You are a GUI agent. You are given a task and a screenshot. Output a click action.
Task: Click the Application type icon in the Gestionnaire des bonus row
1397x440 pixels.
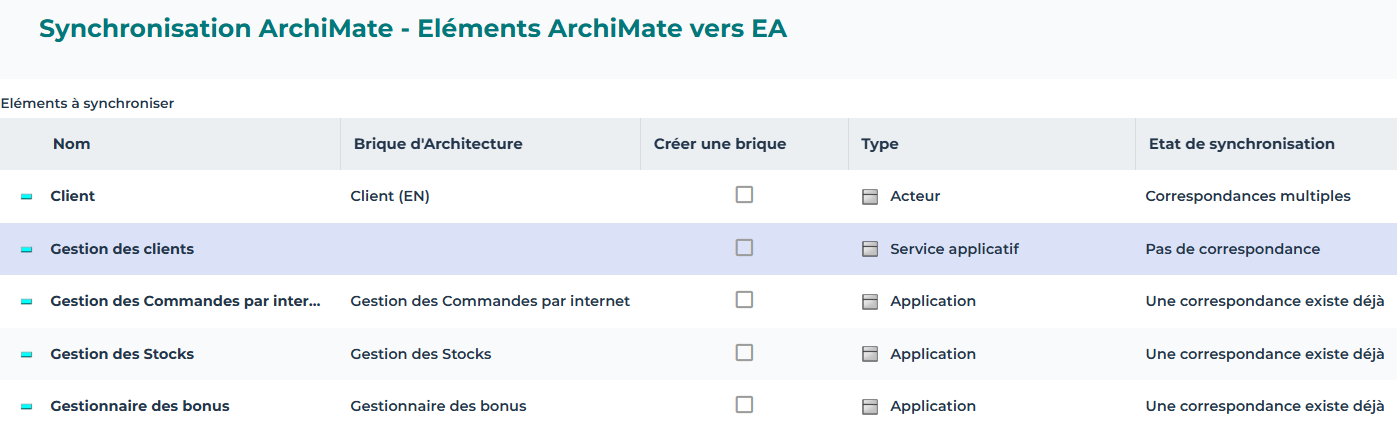pyautogui.click(x=870, y=406)
